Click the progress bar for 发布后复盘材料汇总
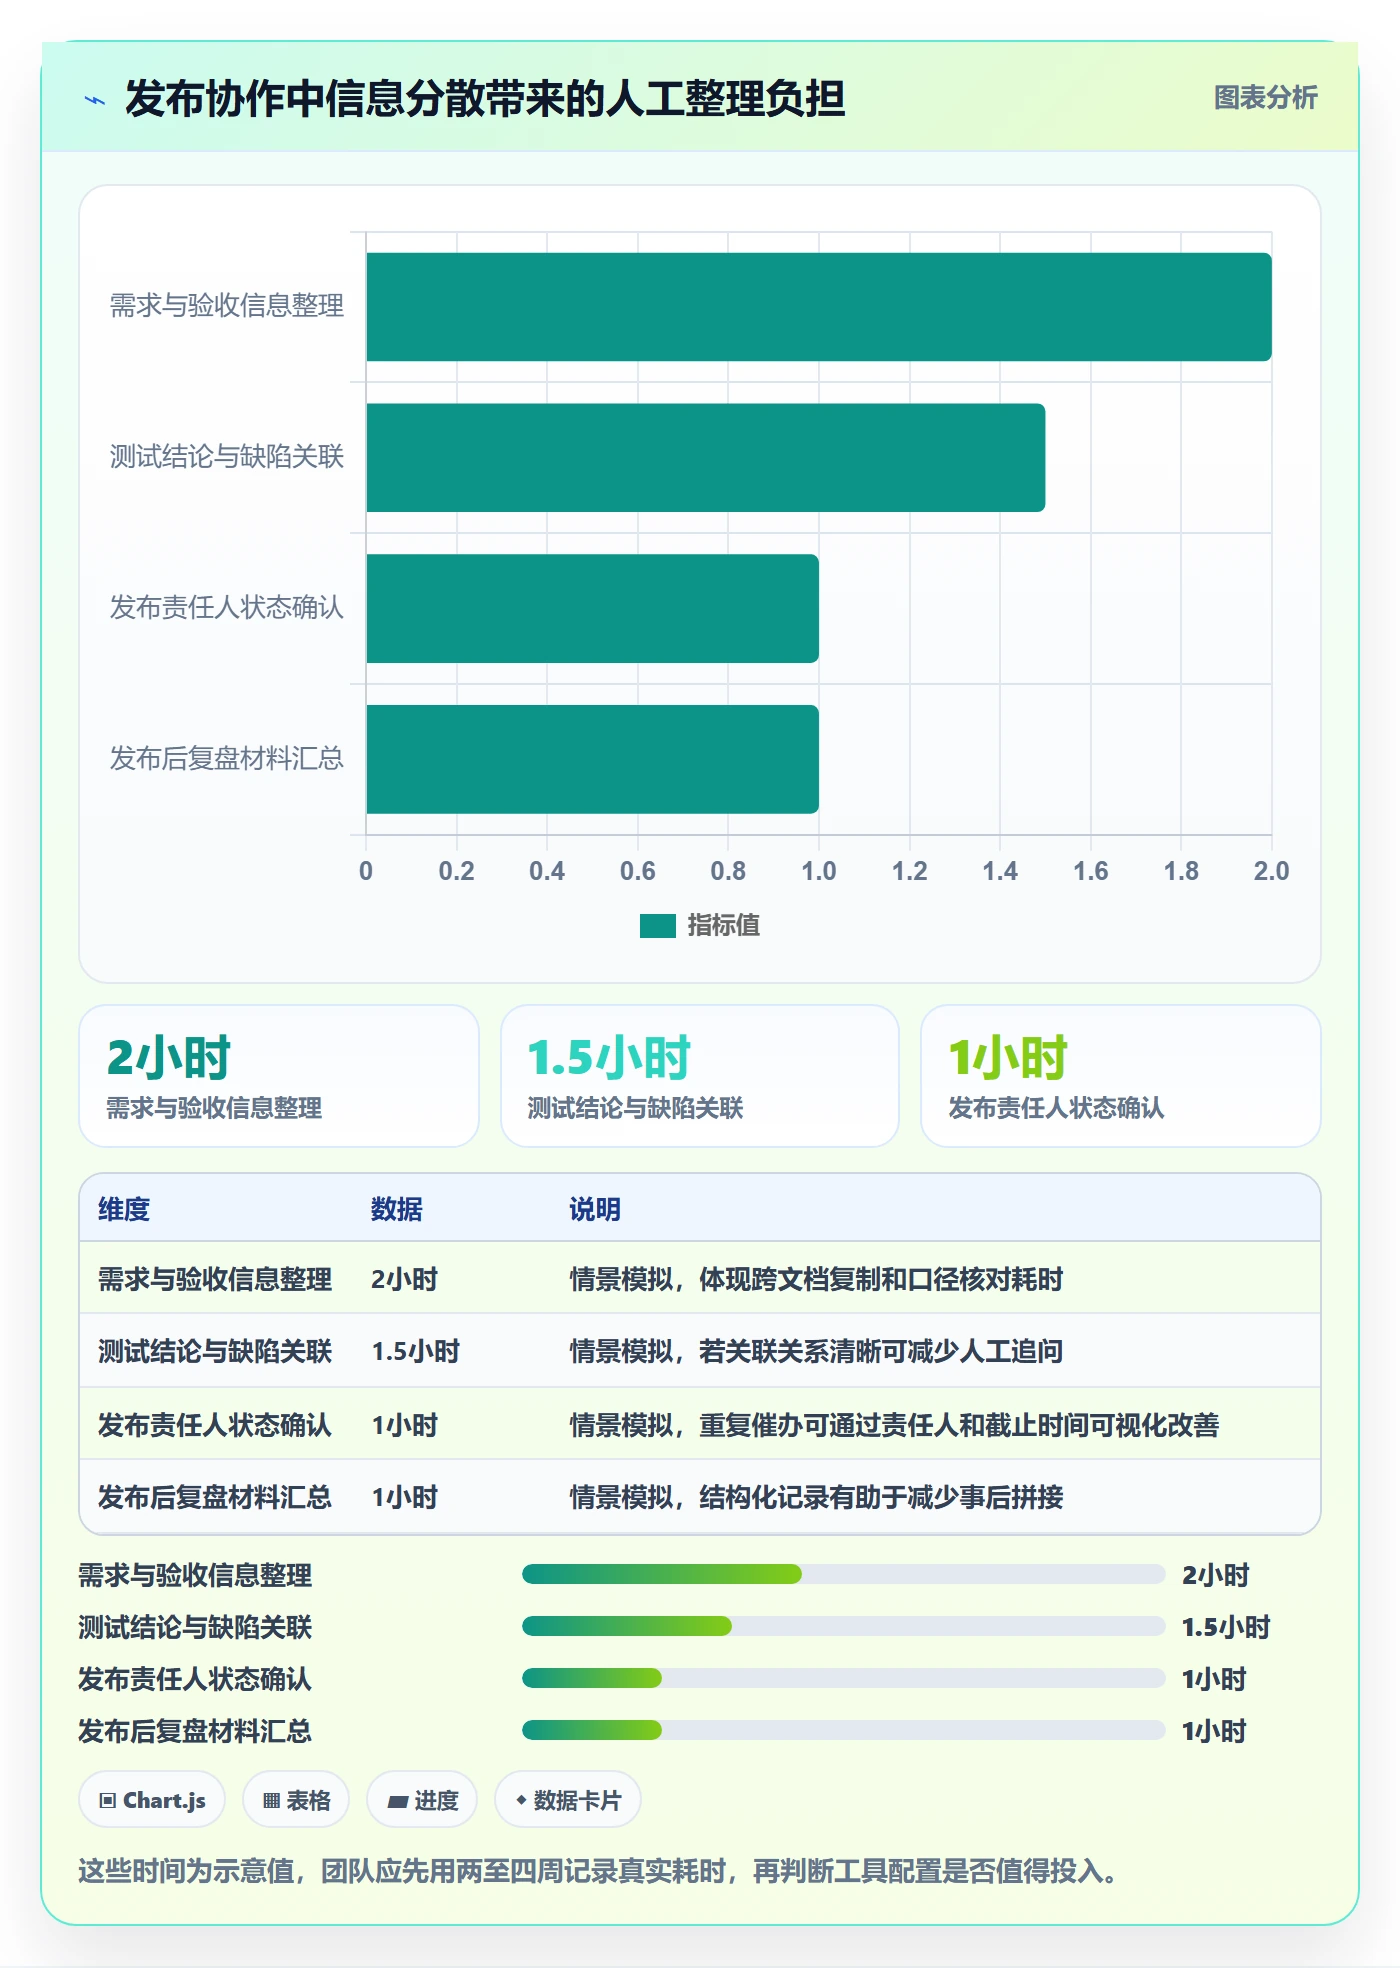The width and height of the screenshot is (1400, 1968). [x=843, y=1730]
